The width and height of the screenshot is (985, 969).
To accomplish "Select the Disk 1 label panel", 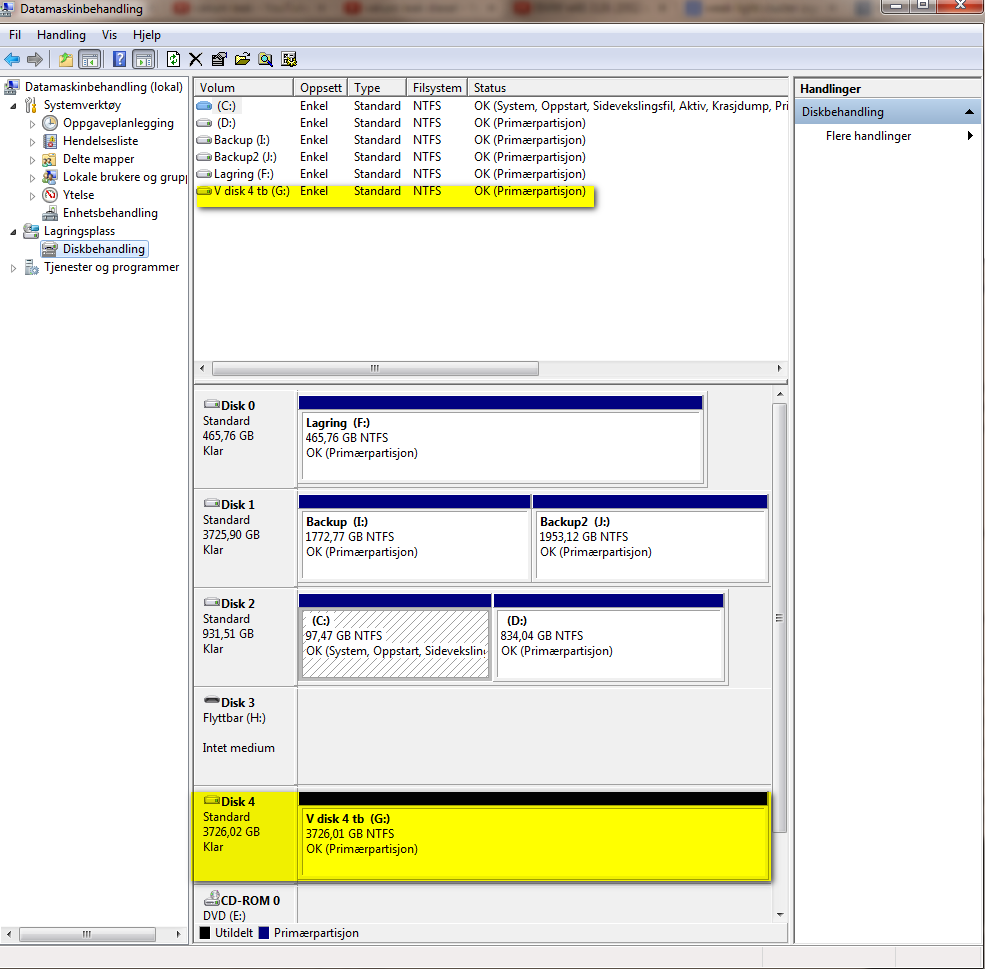I will (x=245, y=538).
